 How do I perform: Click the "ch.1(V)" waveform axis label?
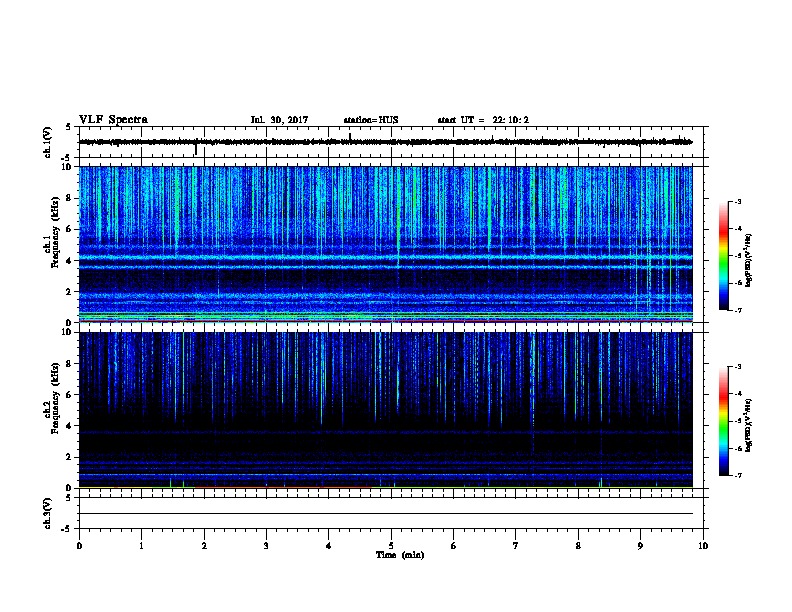pos(48,142)
